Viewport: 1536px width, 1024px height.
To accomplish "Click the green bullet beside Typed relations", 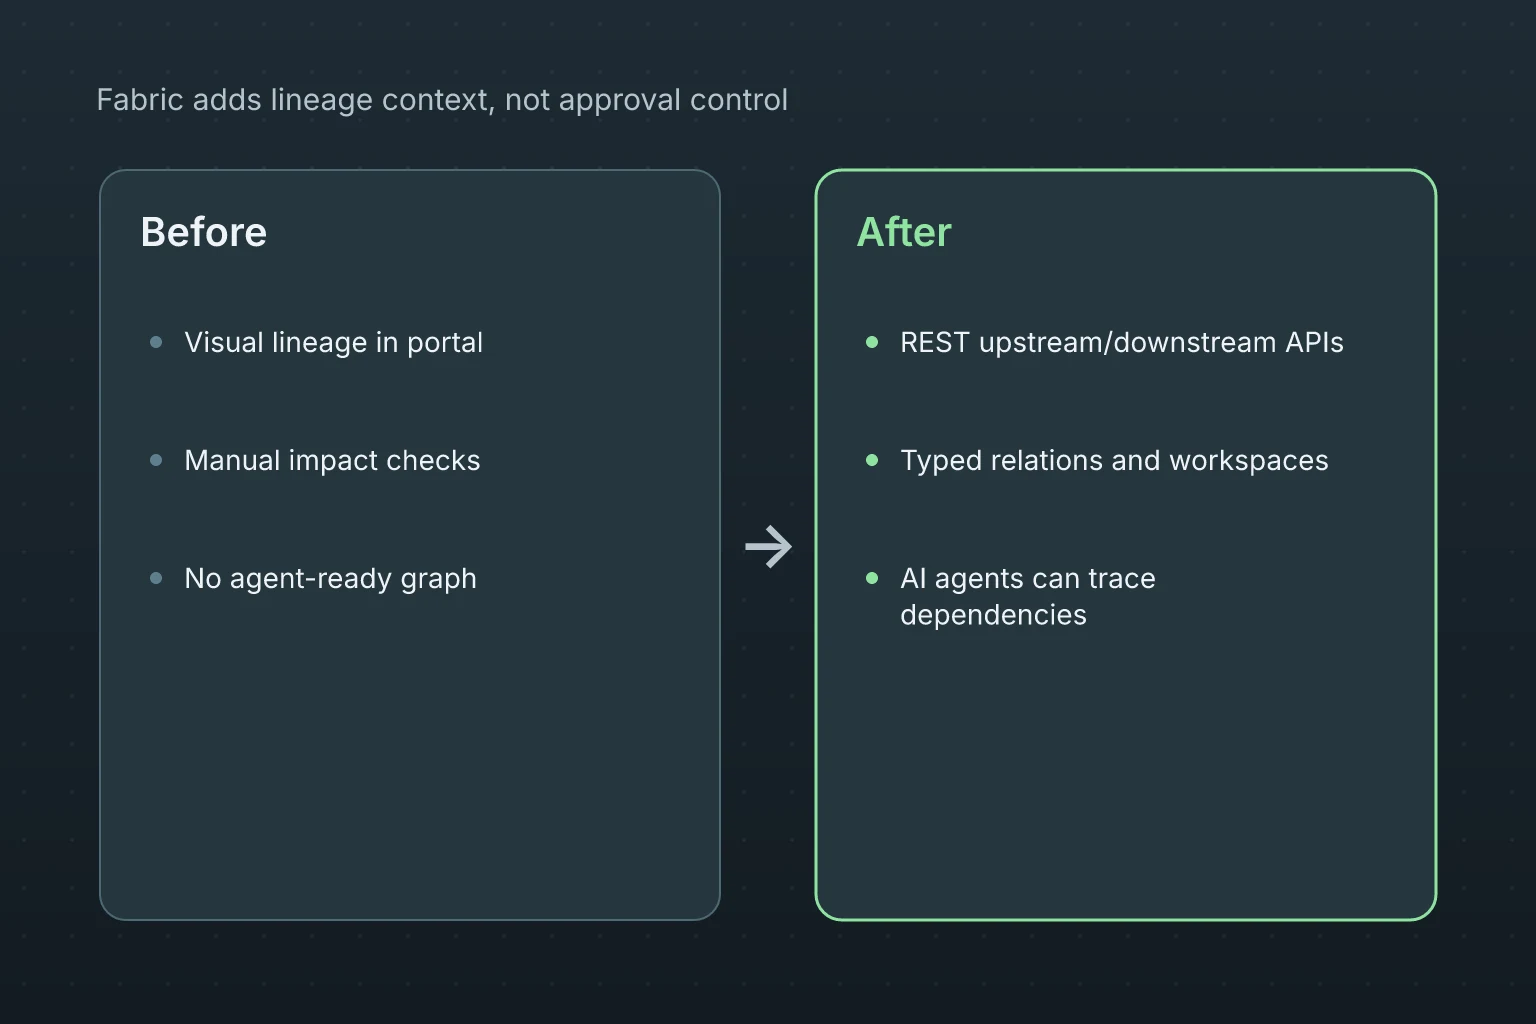I will pyautogui.click(x=872, y=460).
